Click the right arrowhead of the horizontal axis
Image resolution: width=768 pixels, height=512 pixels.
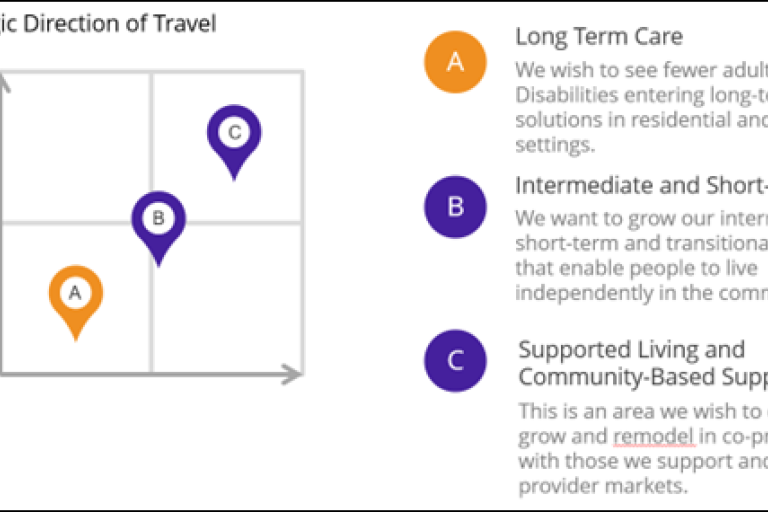(292, 375)
